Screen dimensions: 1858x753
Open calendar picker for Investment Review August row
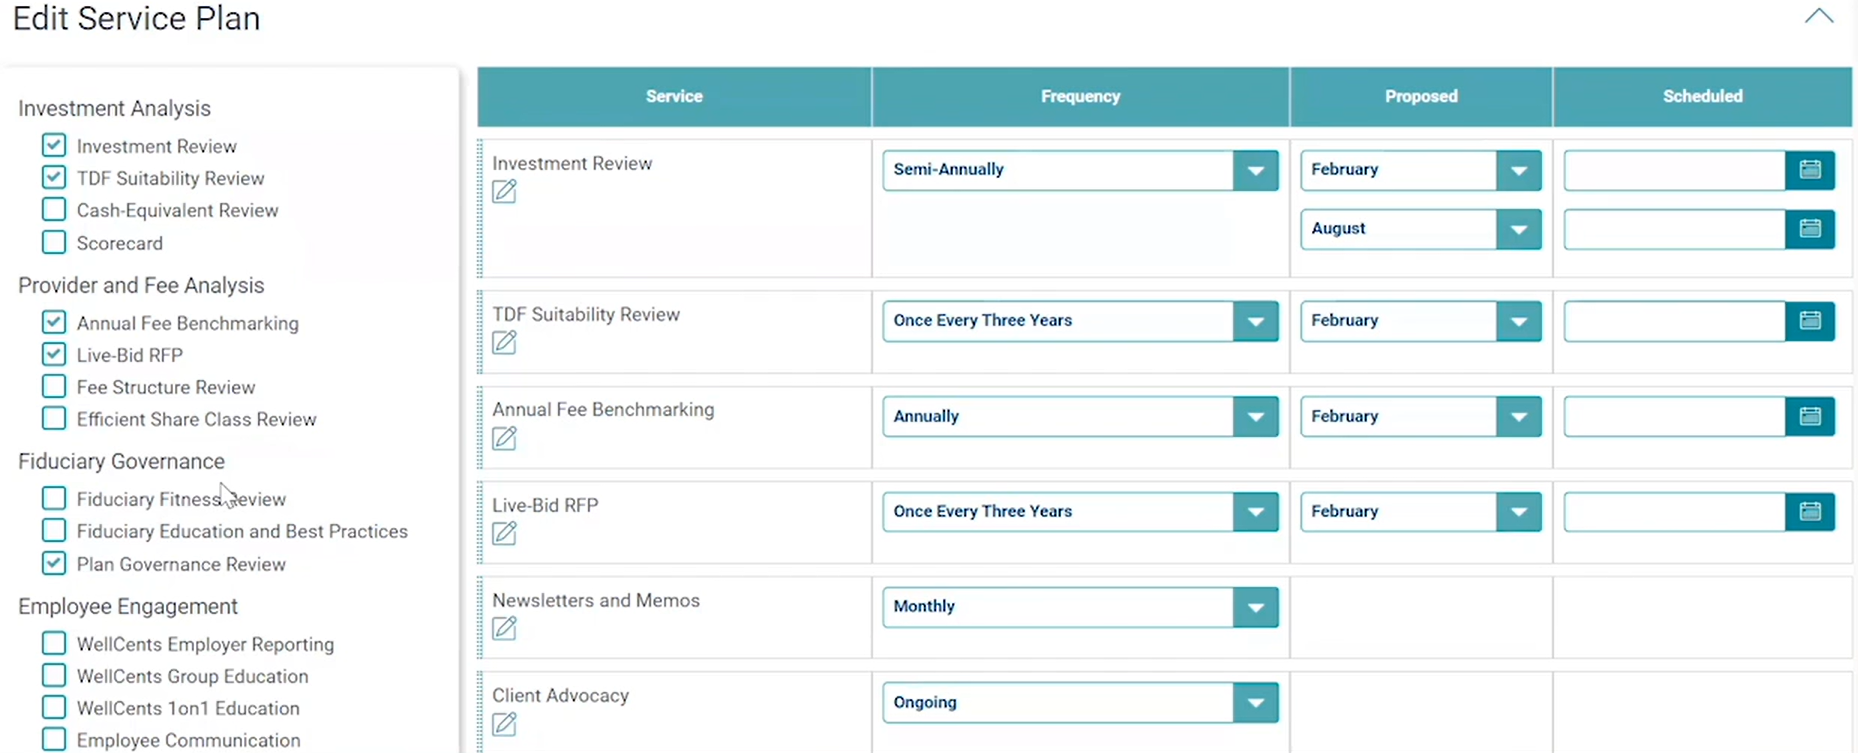point(1810,229)
